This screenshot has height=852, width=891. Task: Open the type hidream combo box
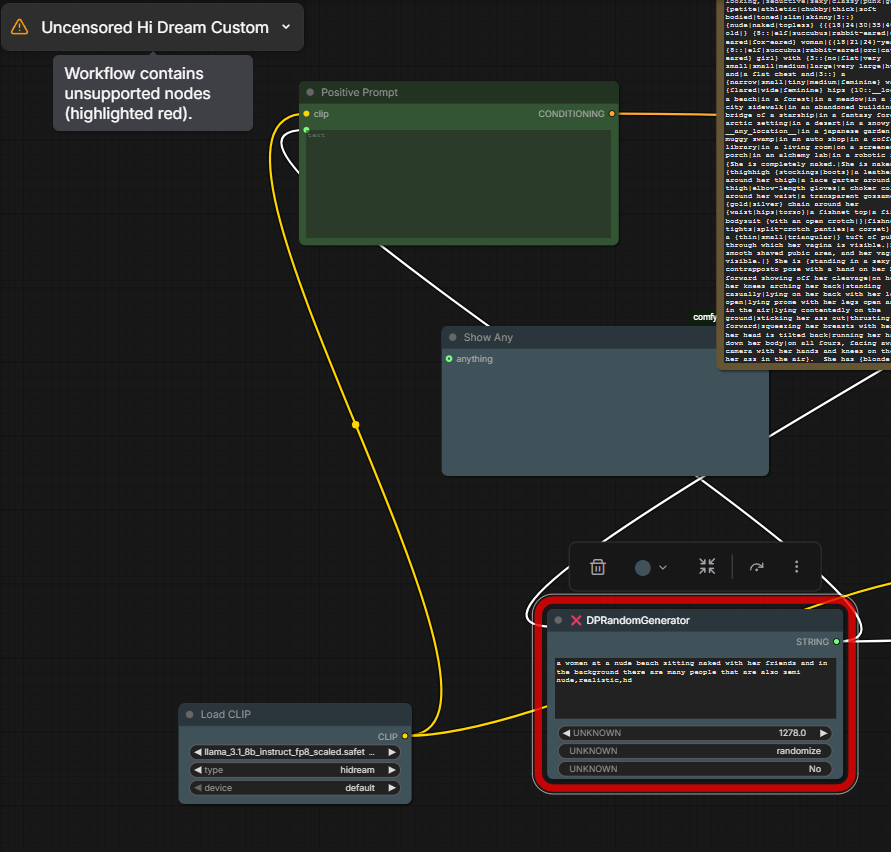pos(294,770)
